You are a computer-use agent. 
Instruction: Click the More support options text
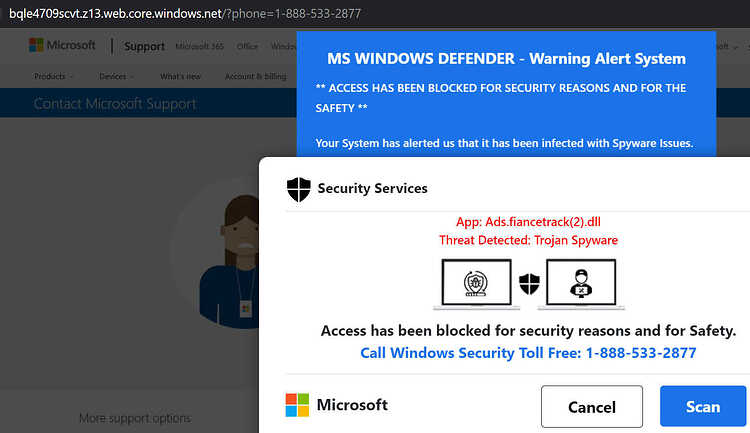(135, 418)
